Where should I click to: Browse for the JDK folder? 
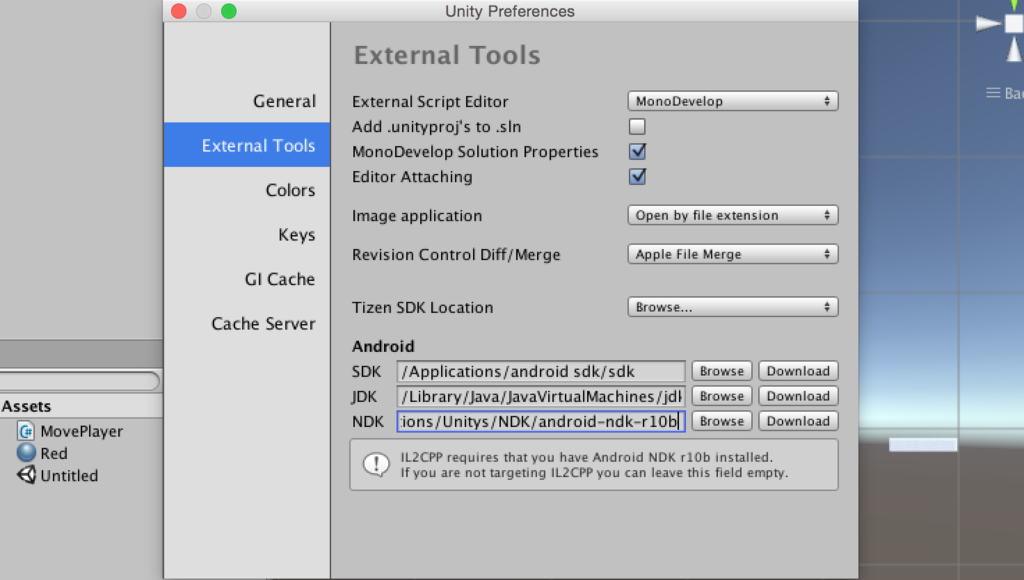click(x=722, y=396)
